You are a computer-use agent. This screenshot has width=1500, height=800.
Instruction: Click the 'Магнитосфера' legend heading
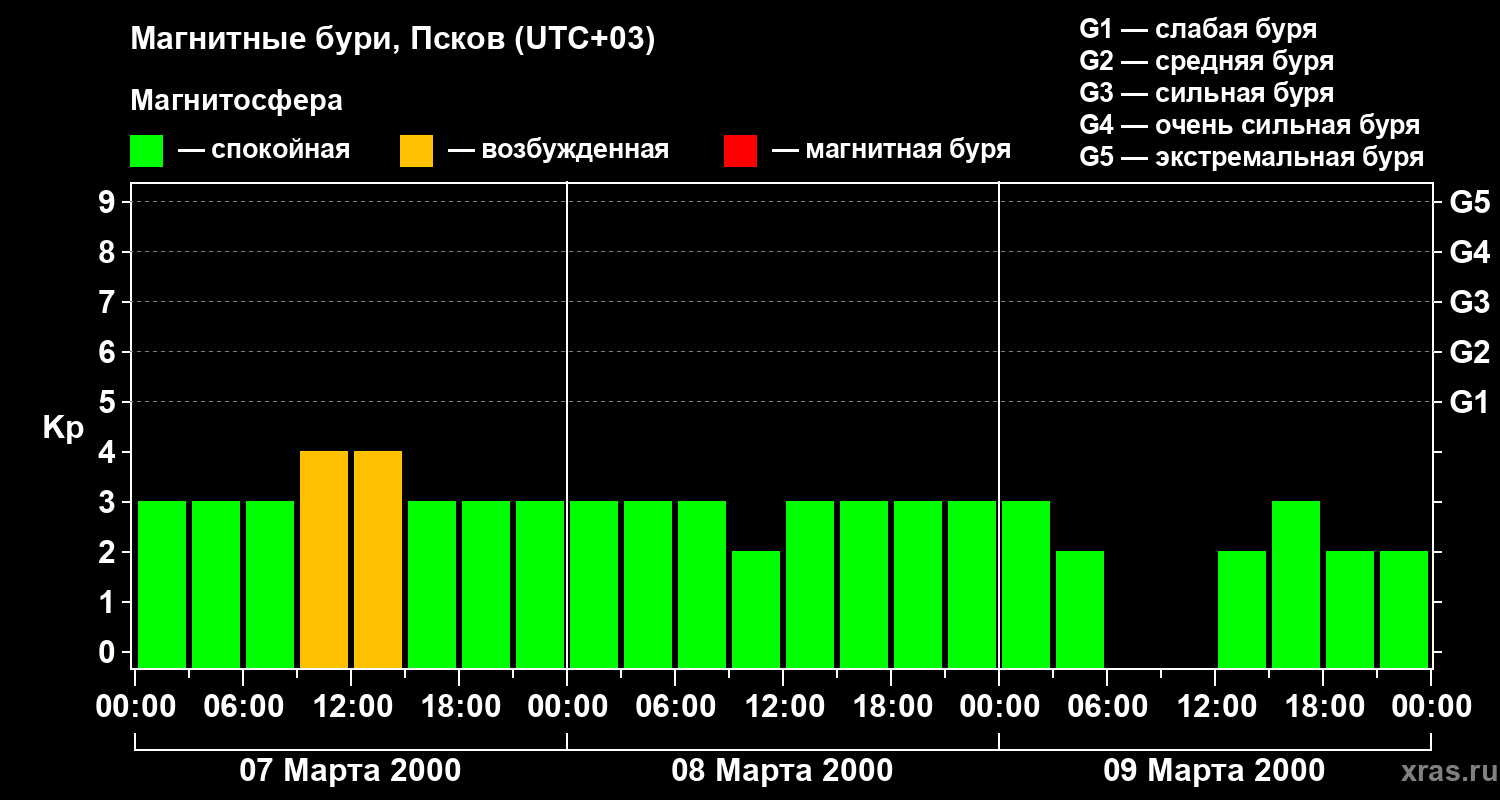coord(236,101)
